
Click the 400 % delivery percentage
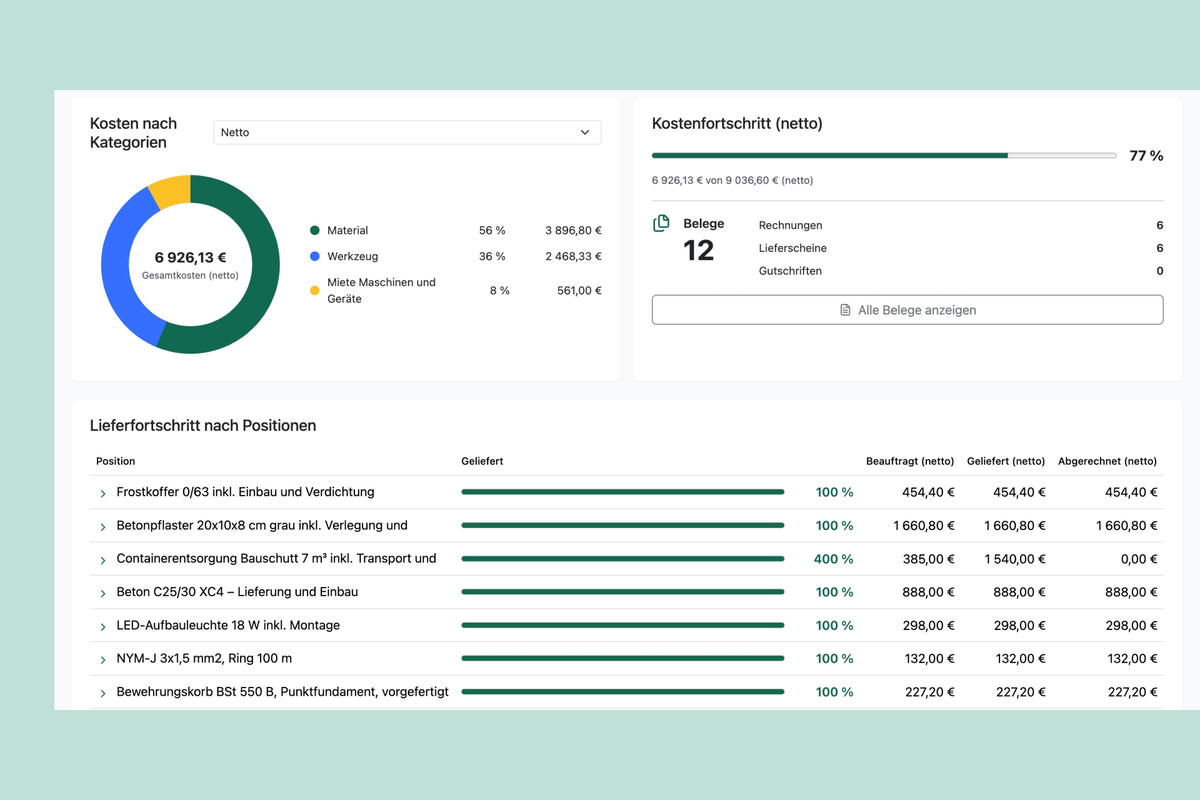coord(834,559)
